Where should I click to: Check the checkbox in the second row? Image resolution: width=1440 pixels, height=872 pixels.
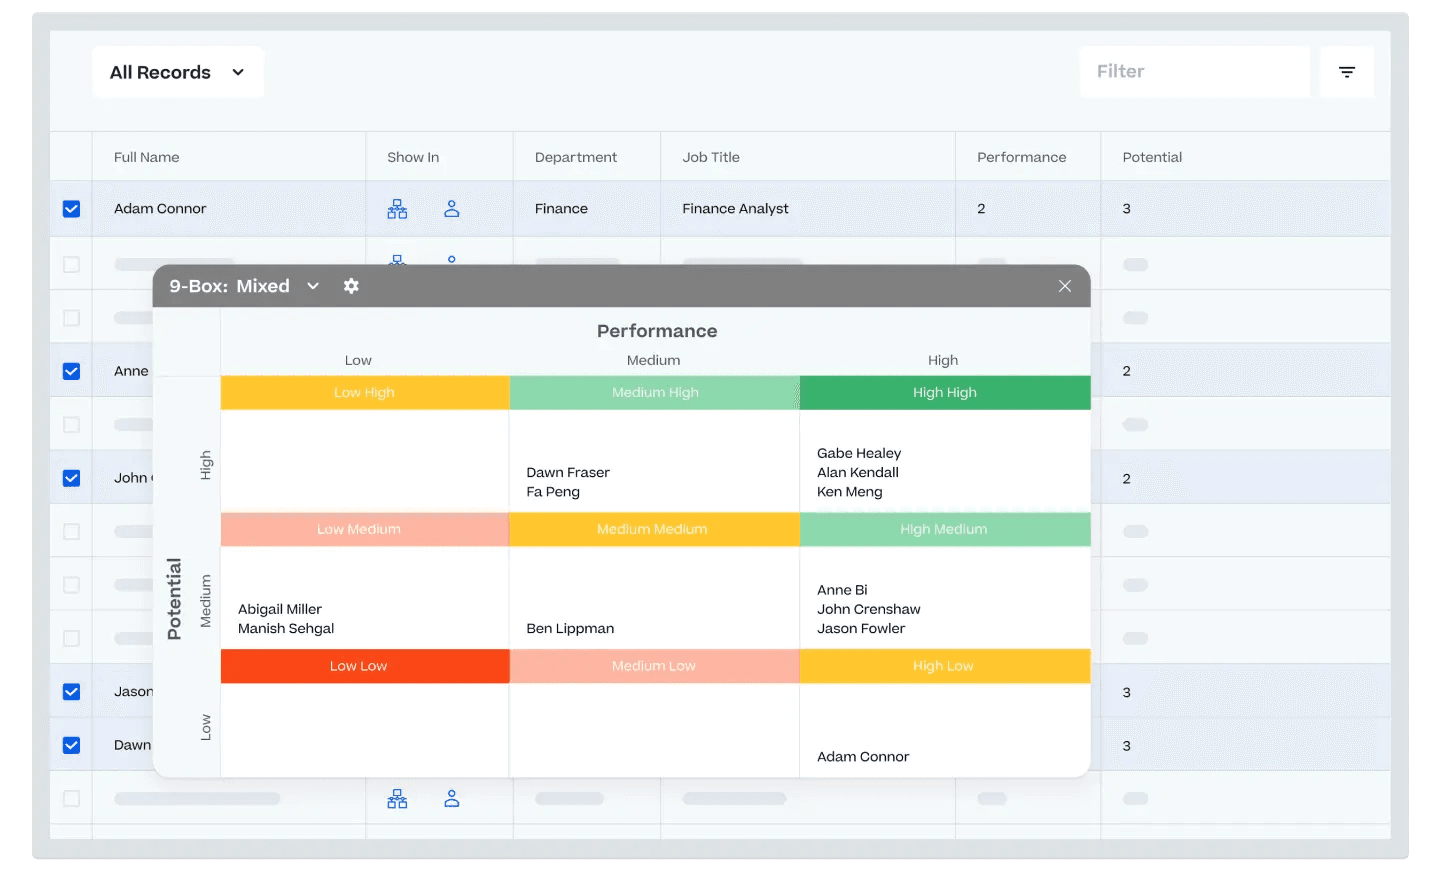71,263
